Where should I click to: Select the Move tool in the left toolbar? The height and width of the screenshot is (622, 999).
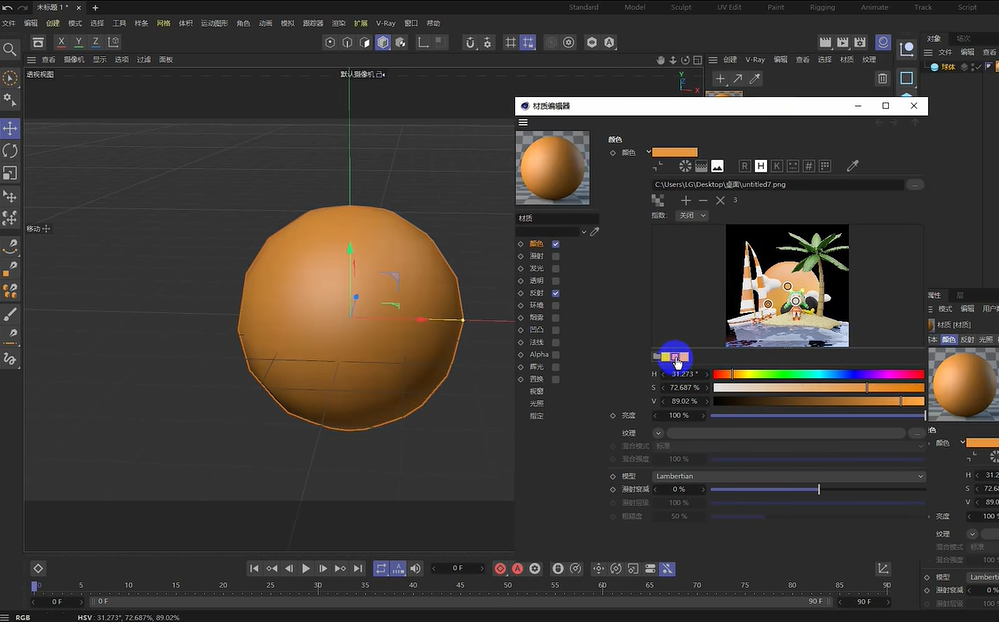(x=9, y=128)
